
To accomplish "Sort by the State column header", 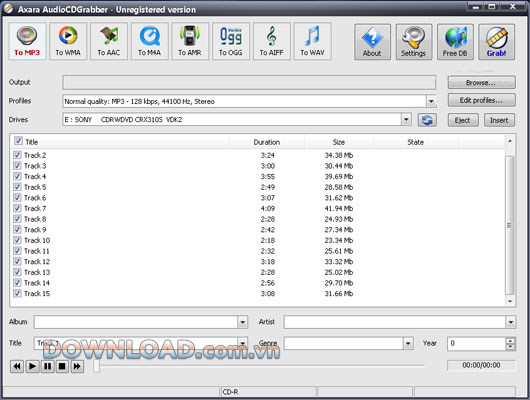I will 415,142.
